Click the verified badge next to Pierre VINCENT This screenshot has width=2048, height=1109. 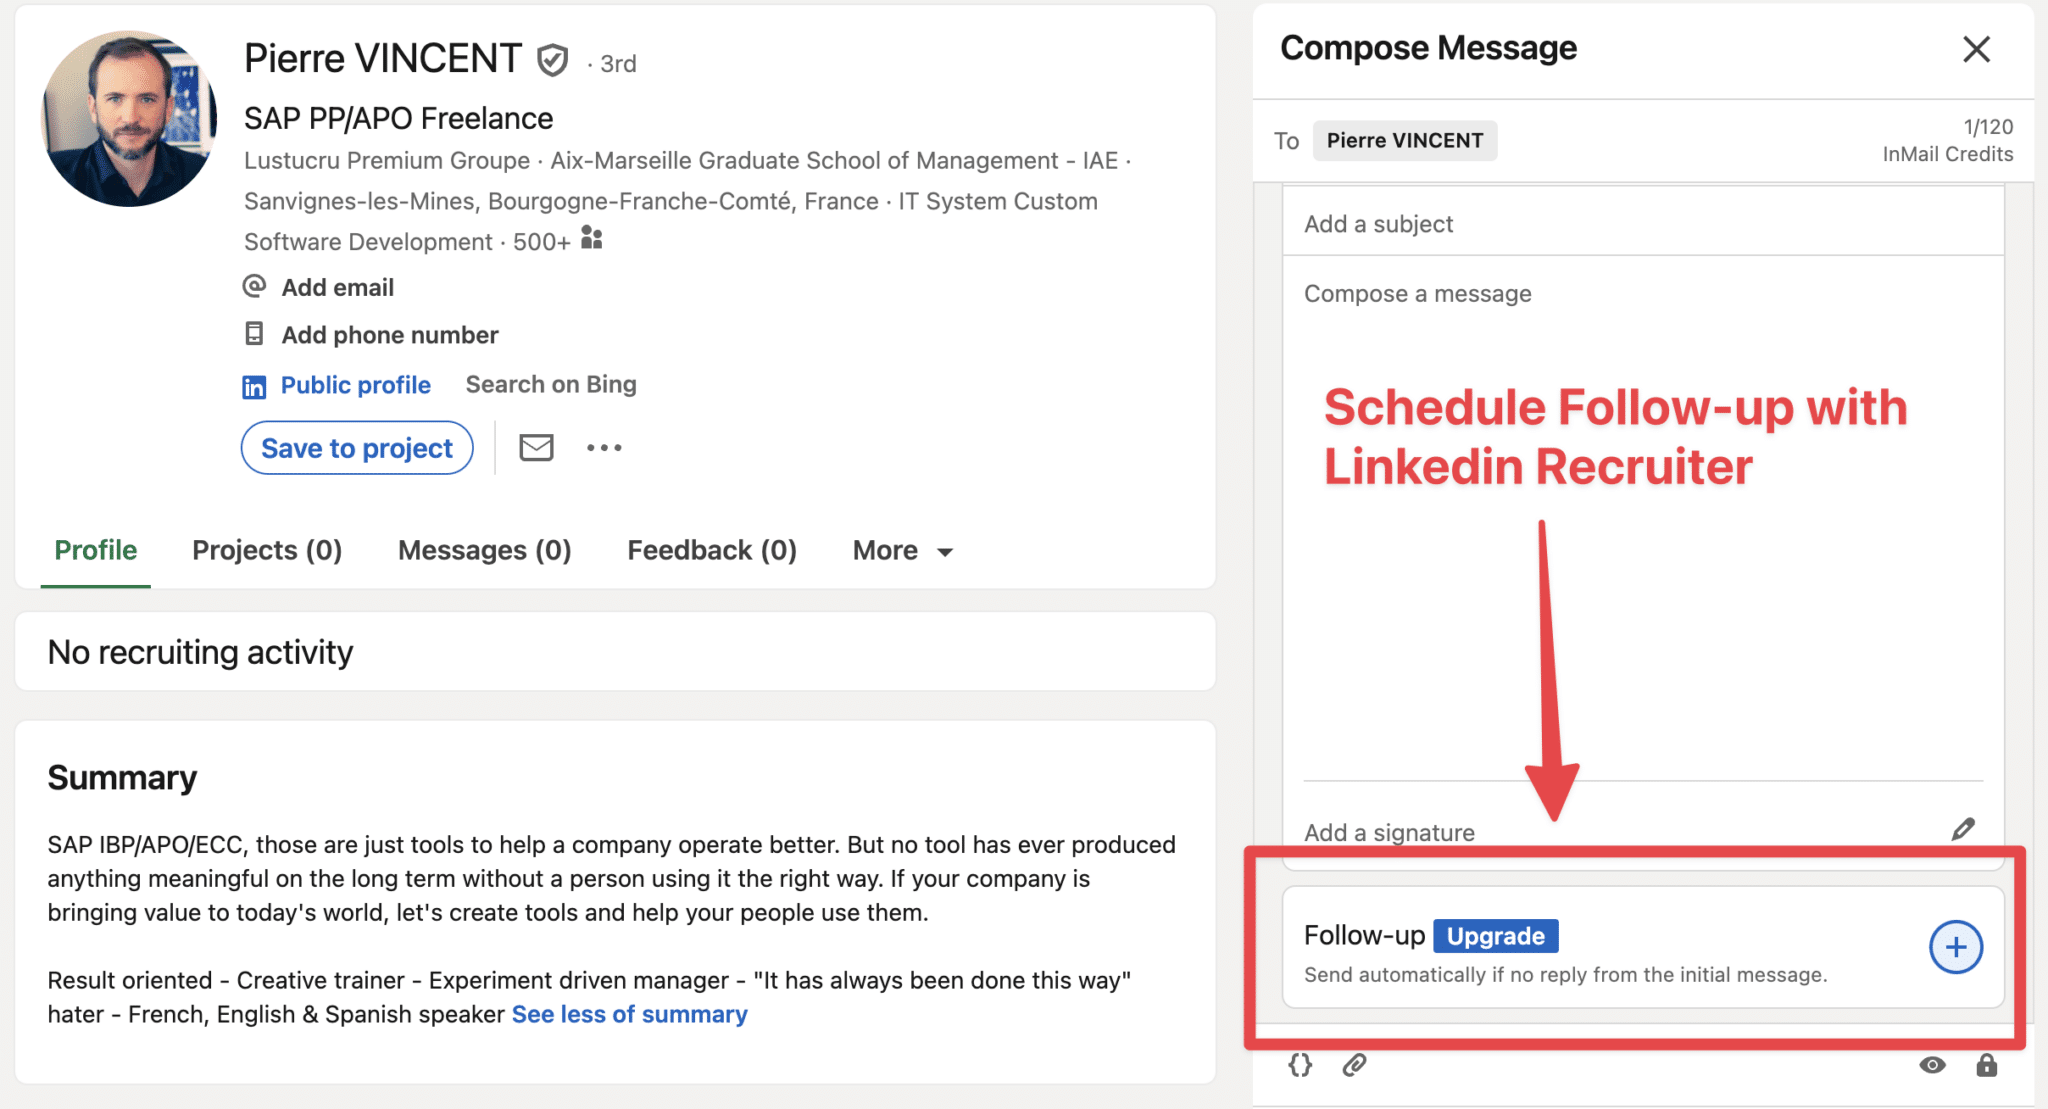tap(554, 59)
